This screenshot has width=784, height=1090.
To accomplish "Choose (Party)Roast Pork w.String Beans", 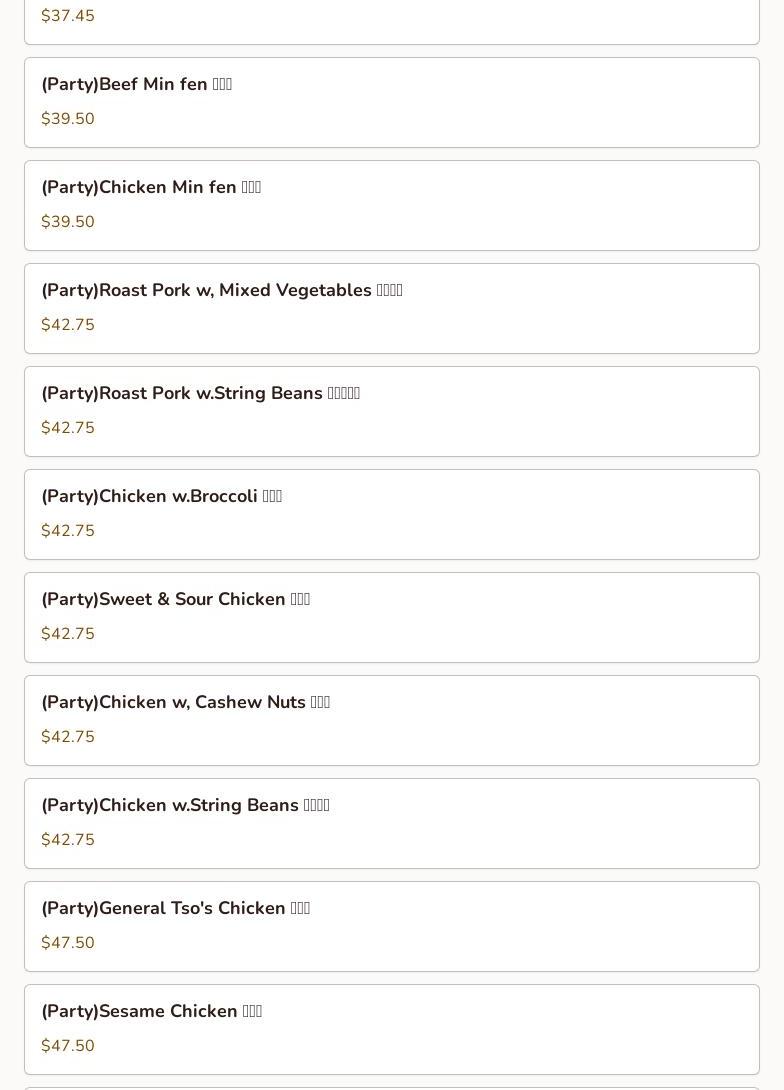I will 200,394.
